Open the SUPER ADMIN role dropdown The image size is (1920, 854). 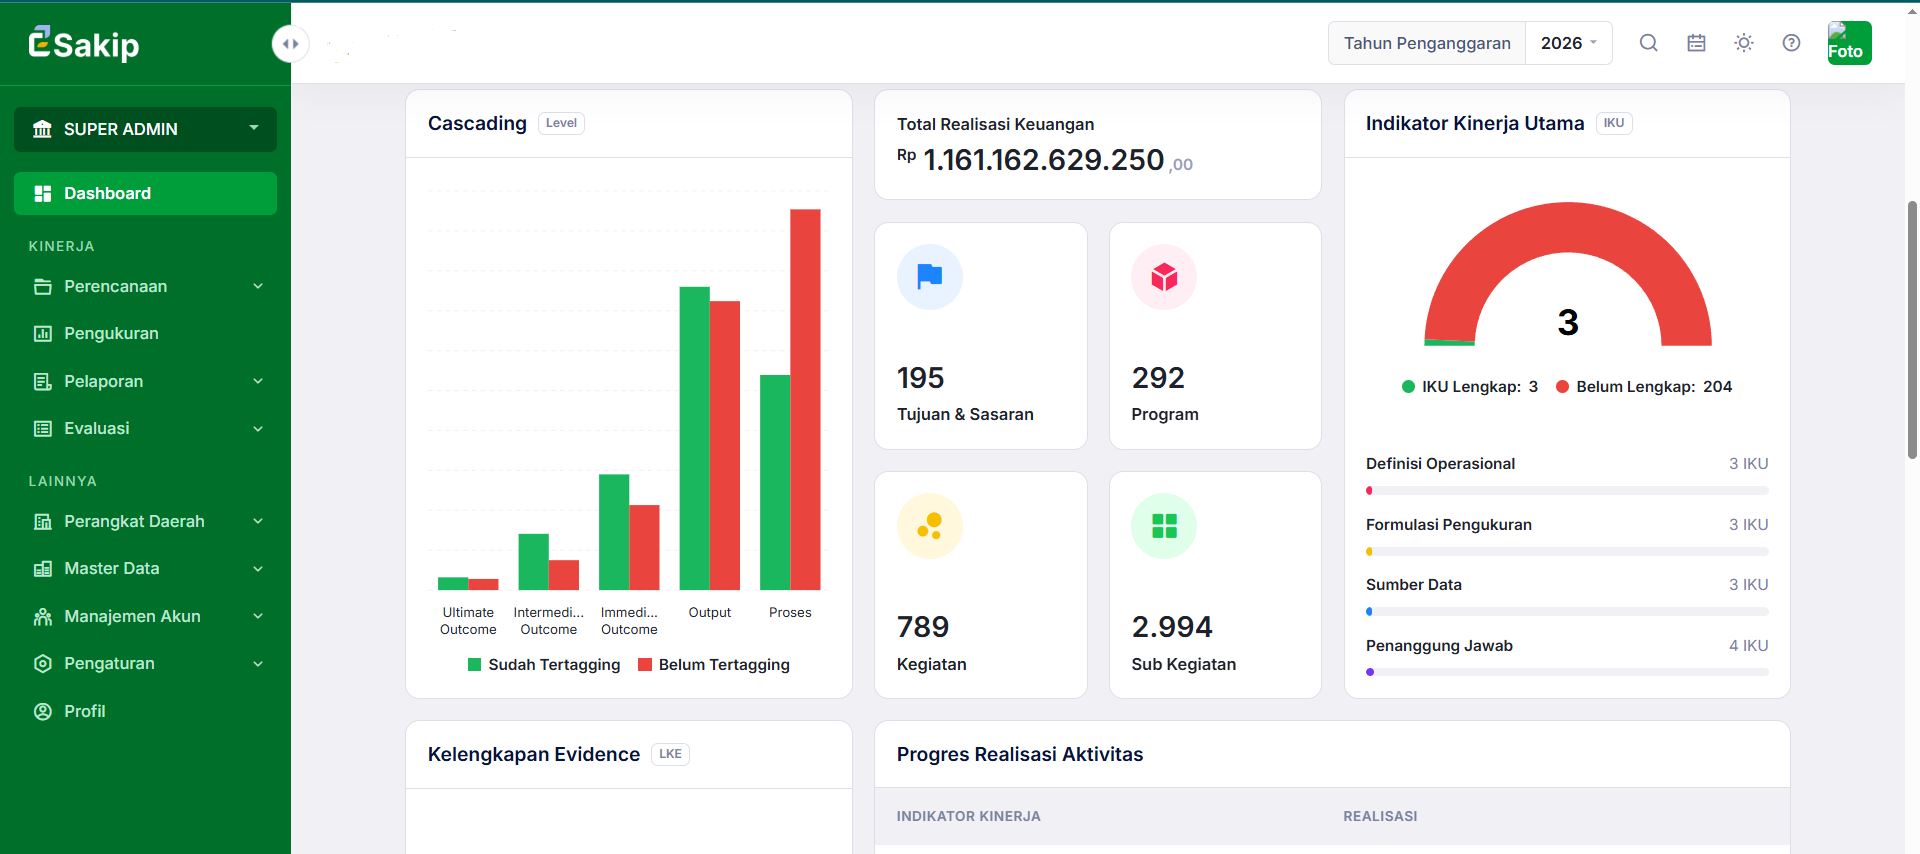coord(145,129)
